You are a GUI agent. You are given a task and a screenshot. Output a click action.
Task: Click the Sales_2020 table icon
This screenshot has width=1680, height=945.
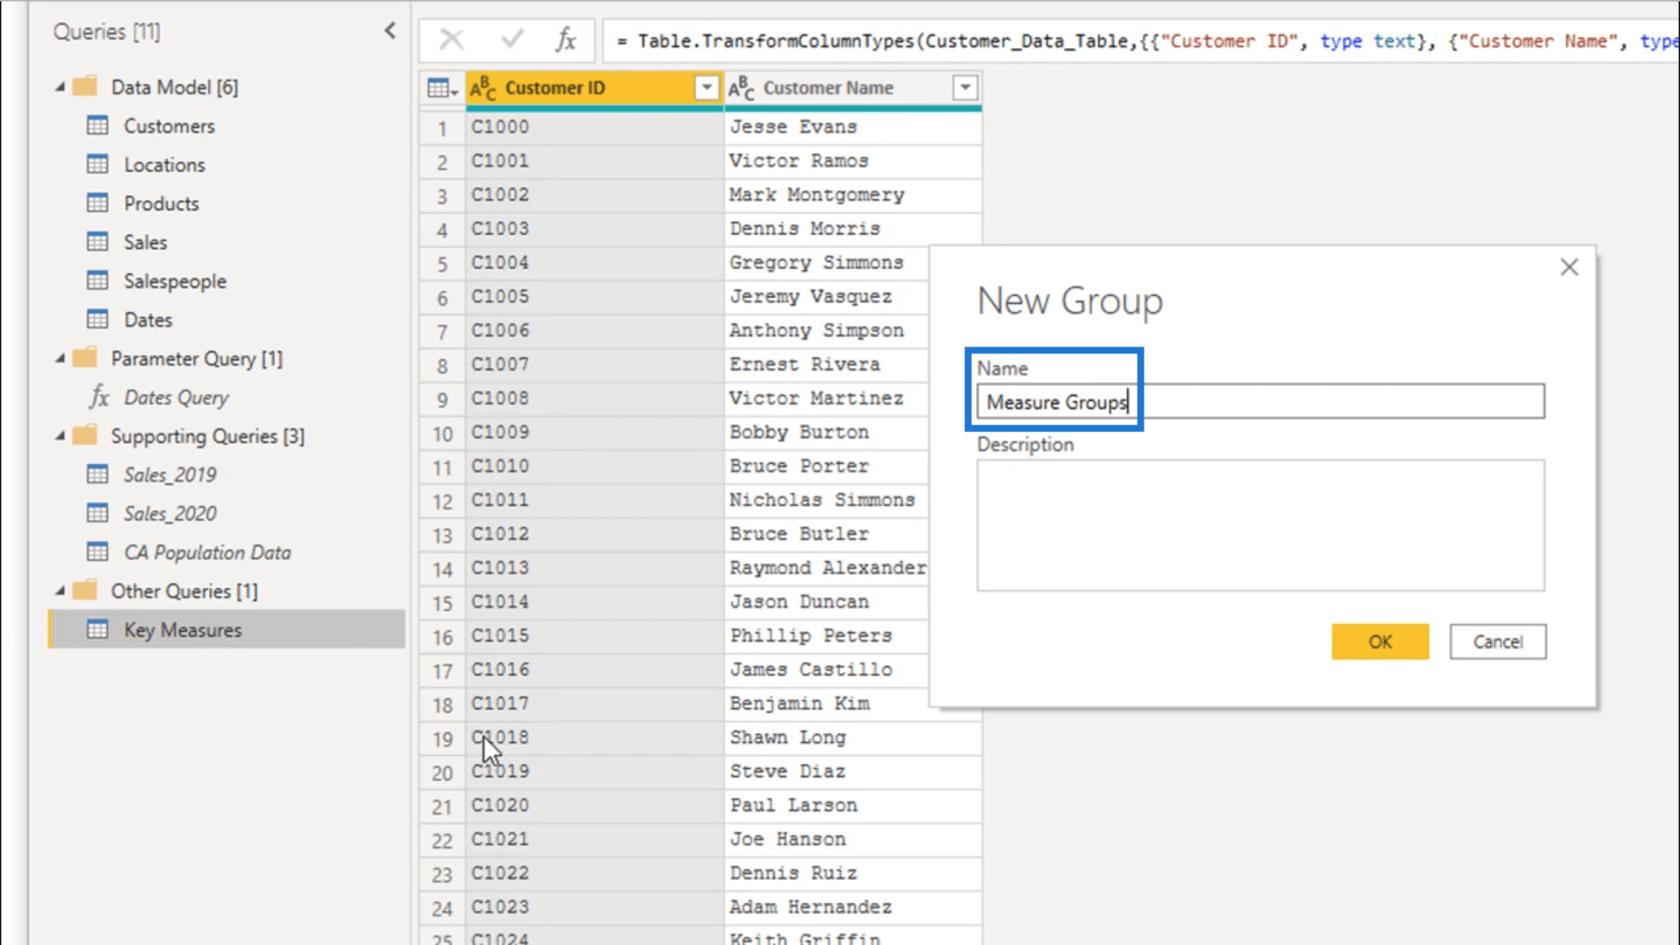pos(97,513)
